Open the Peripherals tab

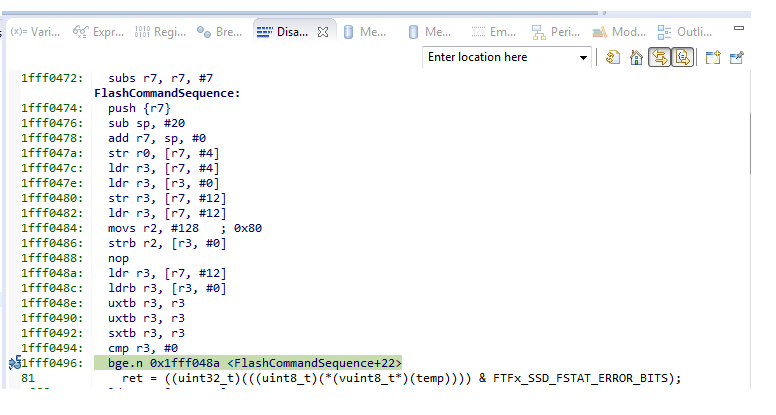tap(555, 32)
